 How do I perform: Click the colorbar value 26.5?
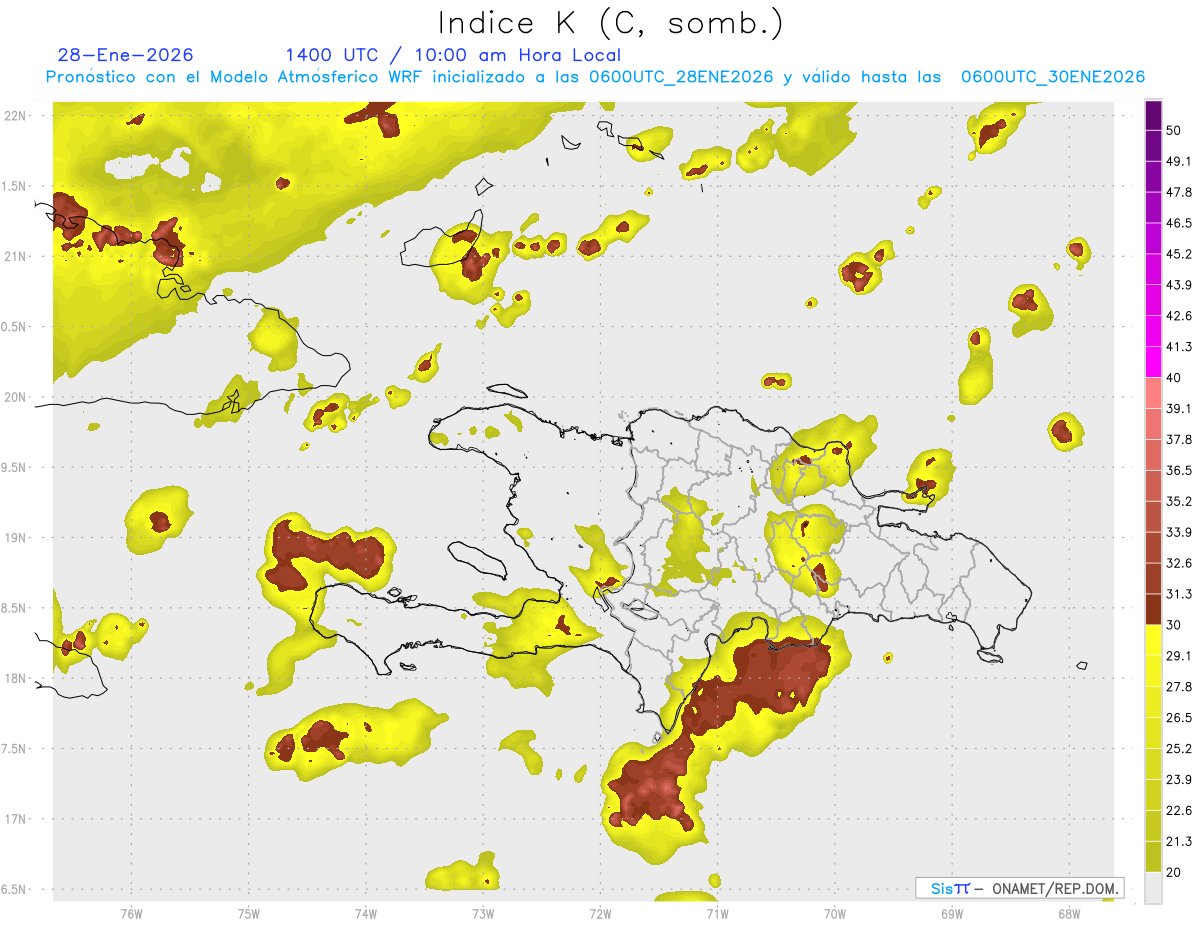[1179, 718]
